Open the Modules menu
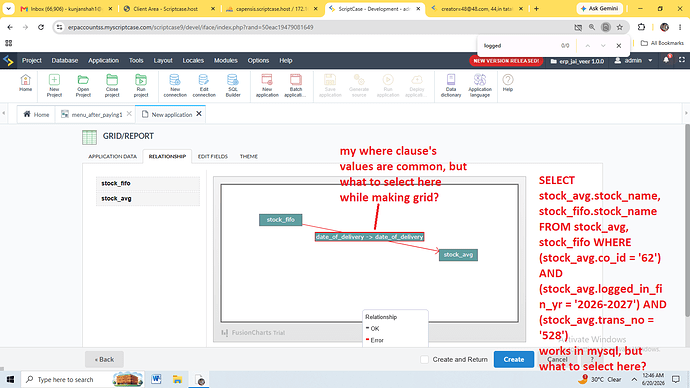Viewport: 690px width, 388px height. pos(226,60)
